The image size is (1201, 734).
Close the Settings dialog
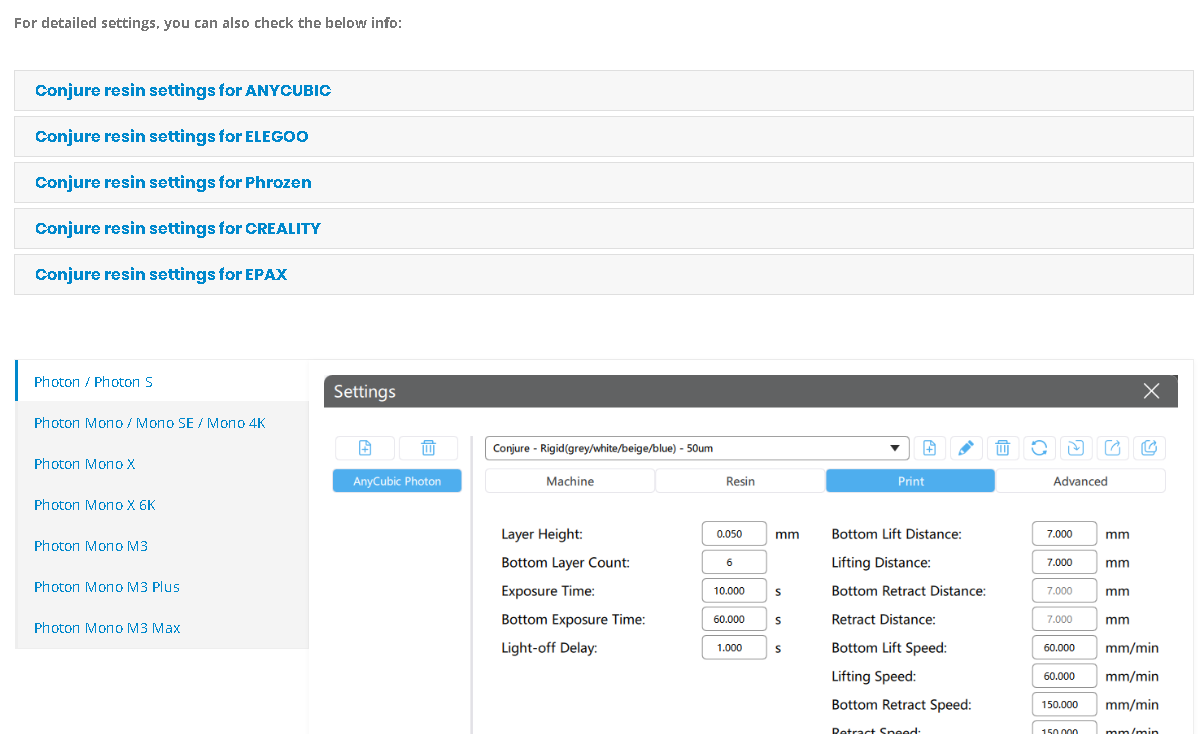pos(1151,391)
